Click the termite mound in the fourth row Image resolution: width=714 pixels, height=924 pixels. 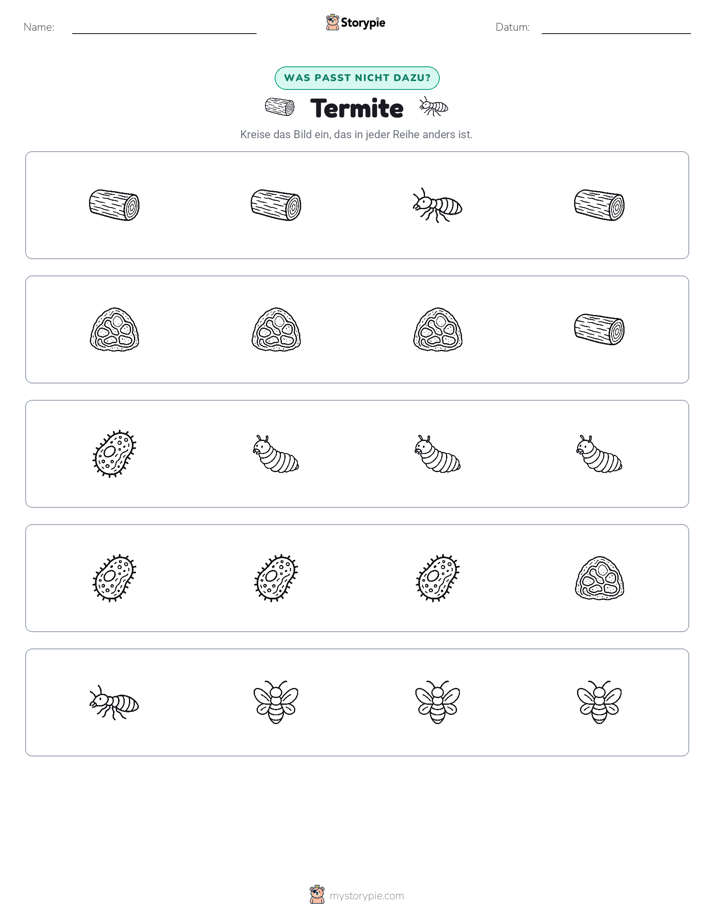tap(599, 578)
